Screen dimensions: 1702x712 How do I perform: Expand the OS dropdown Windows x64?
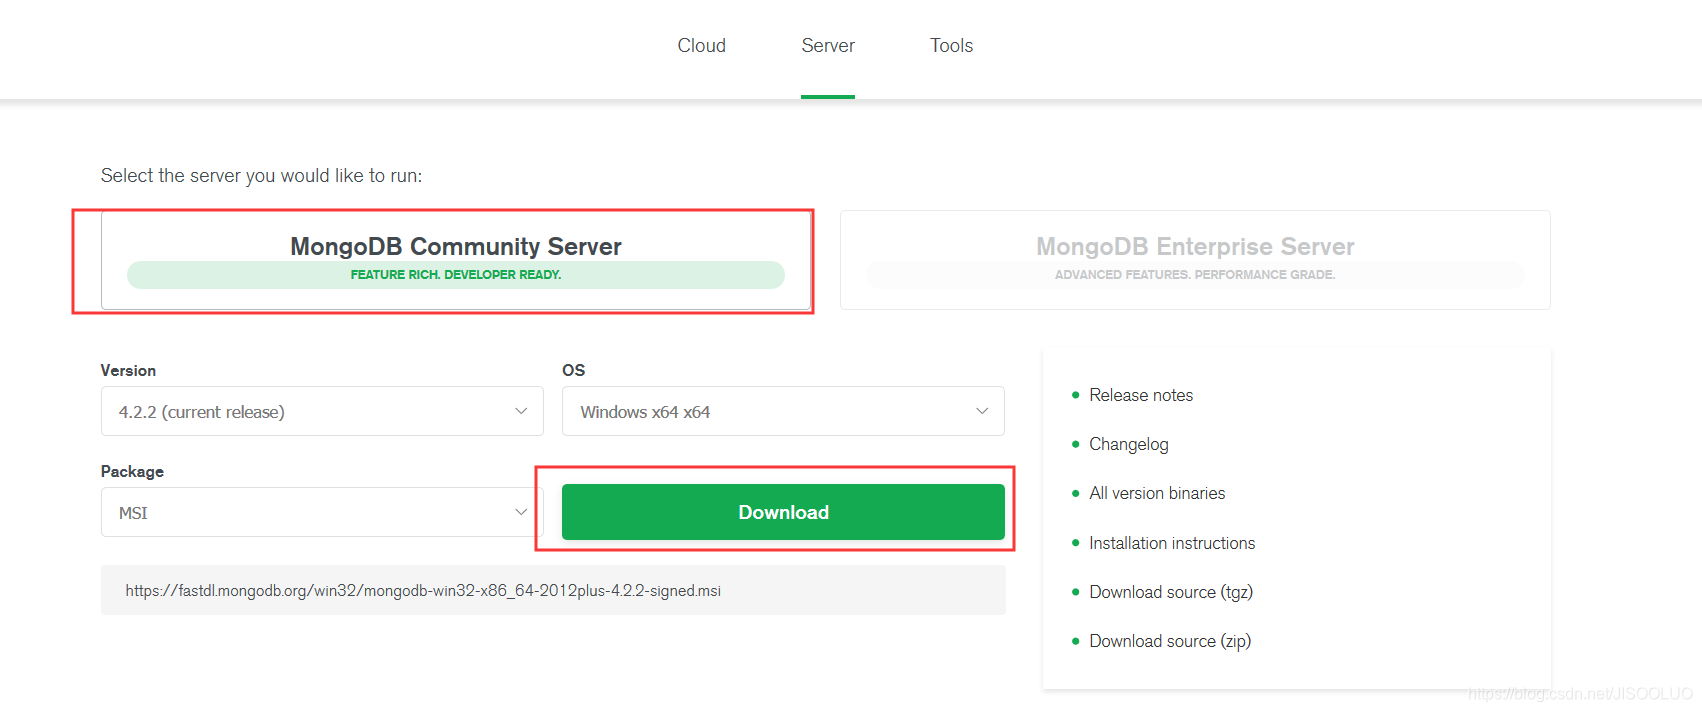pyautogui.click(x=783, y=411)
